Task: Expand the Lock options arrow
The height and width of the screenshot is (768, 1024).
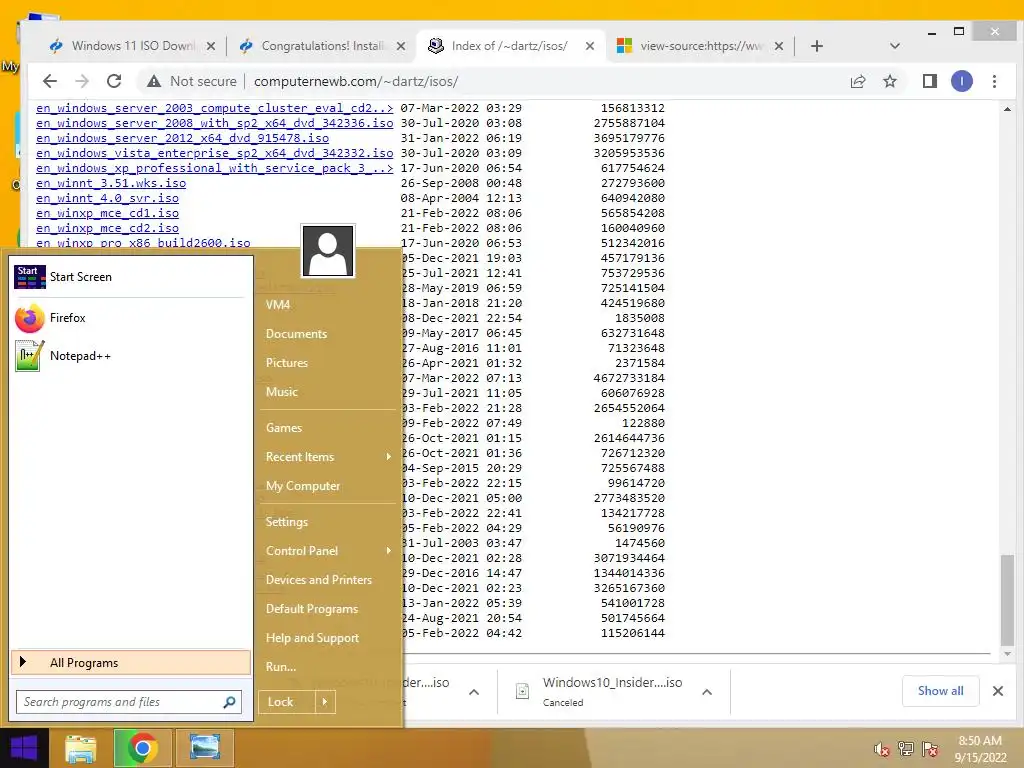Action: coord(325,702)
